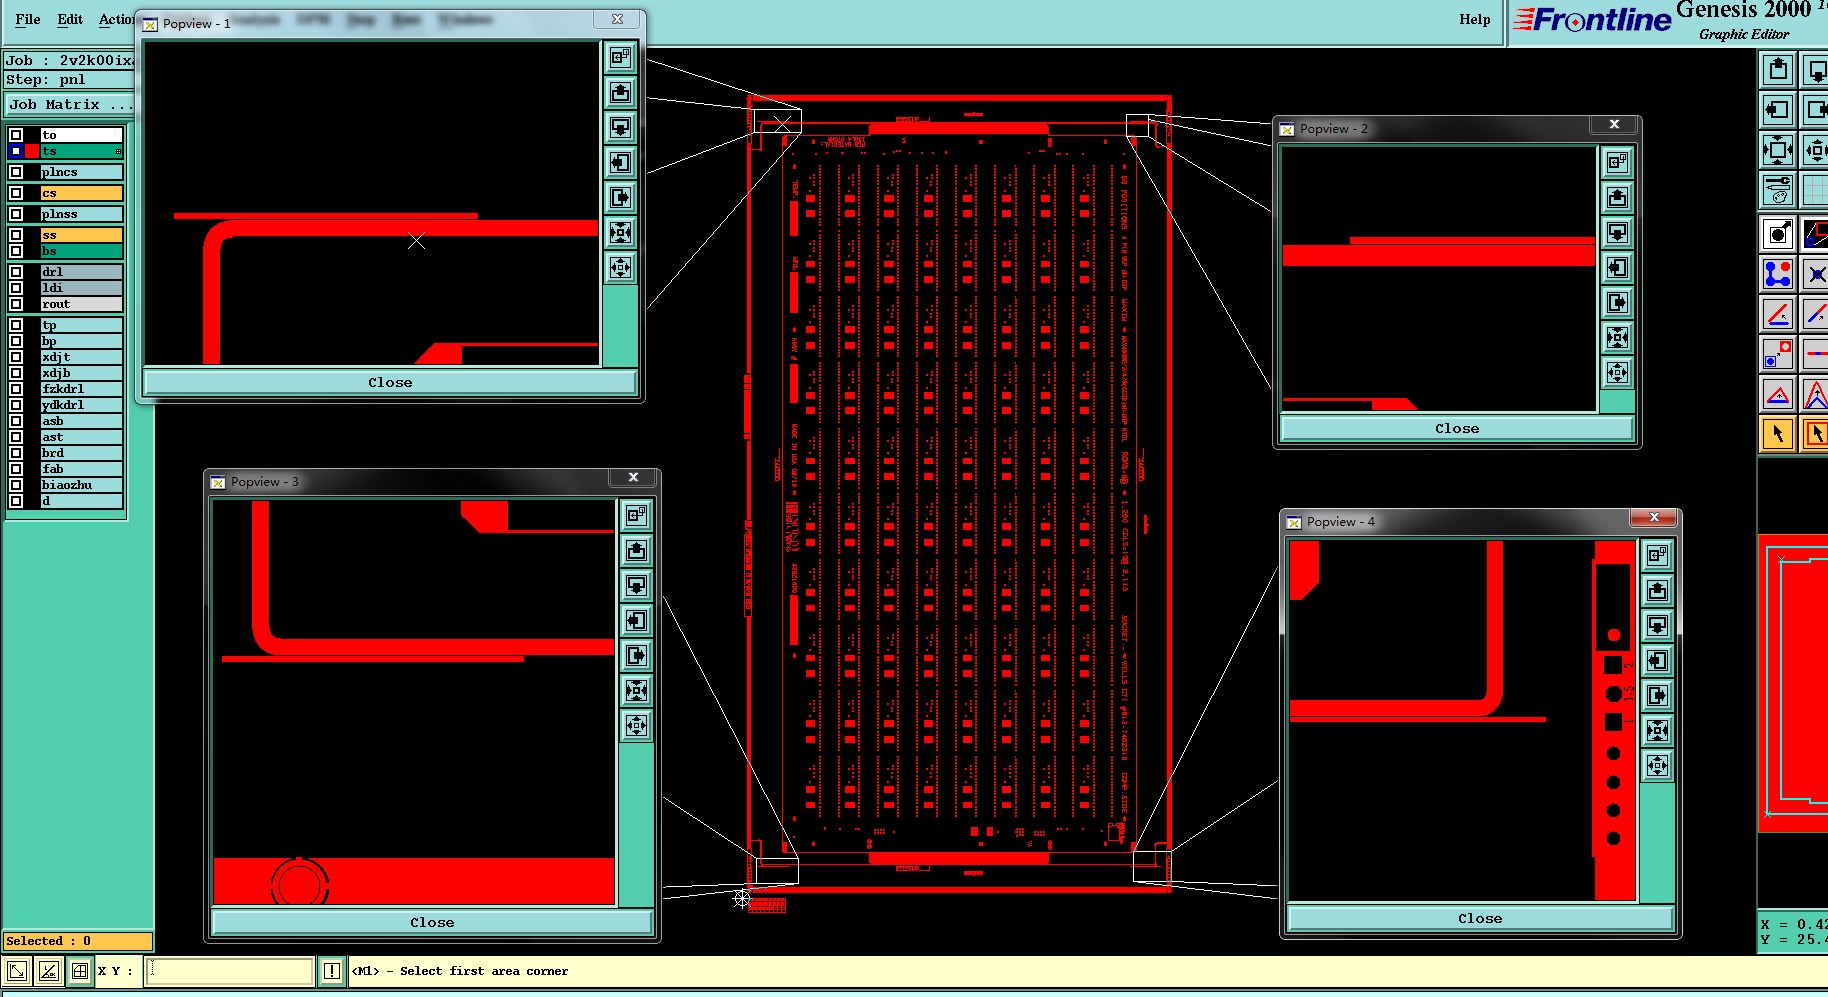Select the ldi layer name

tap(82, 288)
